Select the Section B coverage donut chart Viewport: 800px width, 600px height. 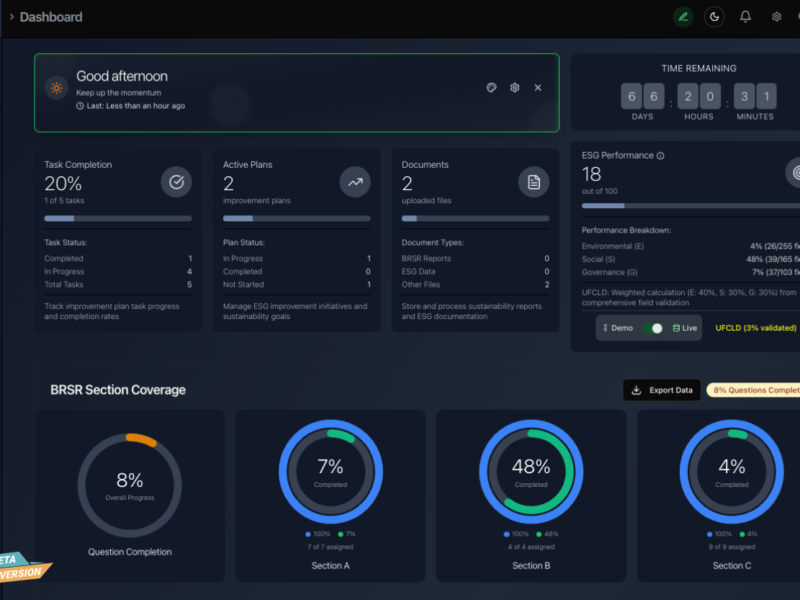[x=531, y=471]
